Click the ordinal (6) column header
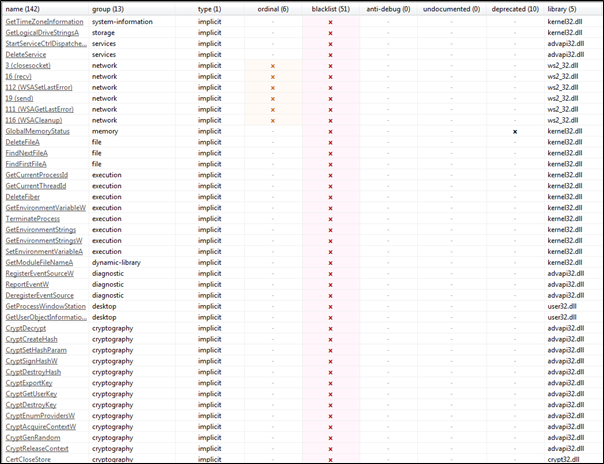Image resolution: width=604 pixels, height=464 pixels. click(x=273, y=9)
